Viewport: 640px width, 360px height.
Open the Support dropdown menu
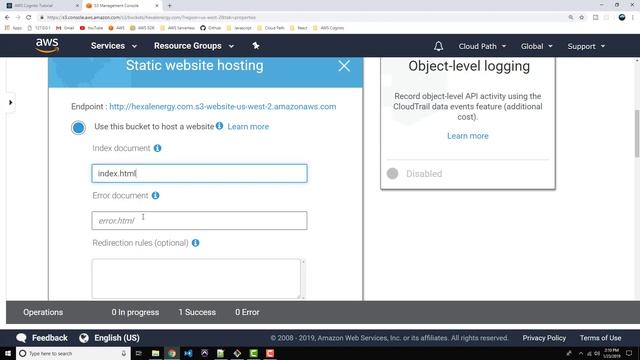click(586, 46)
